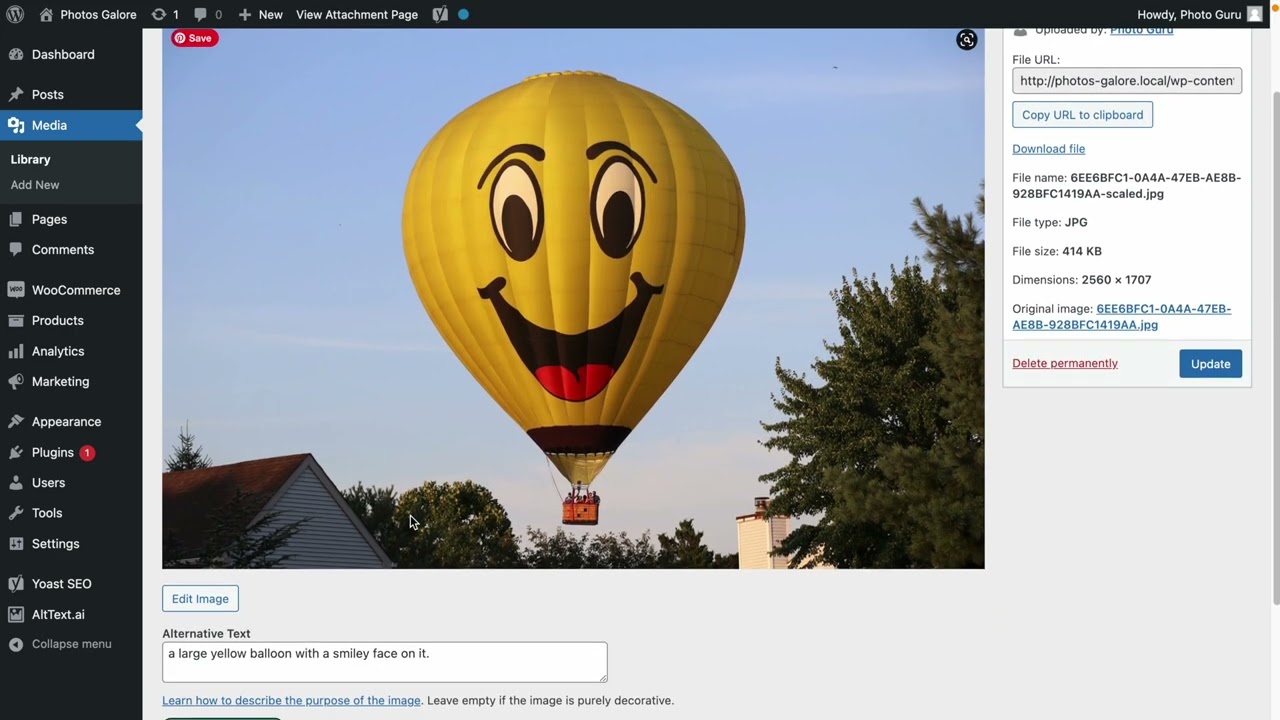Click the yellow smiley balloon image

click(573, 298)
